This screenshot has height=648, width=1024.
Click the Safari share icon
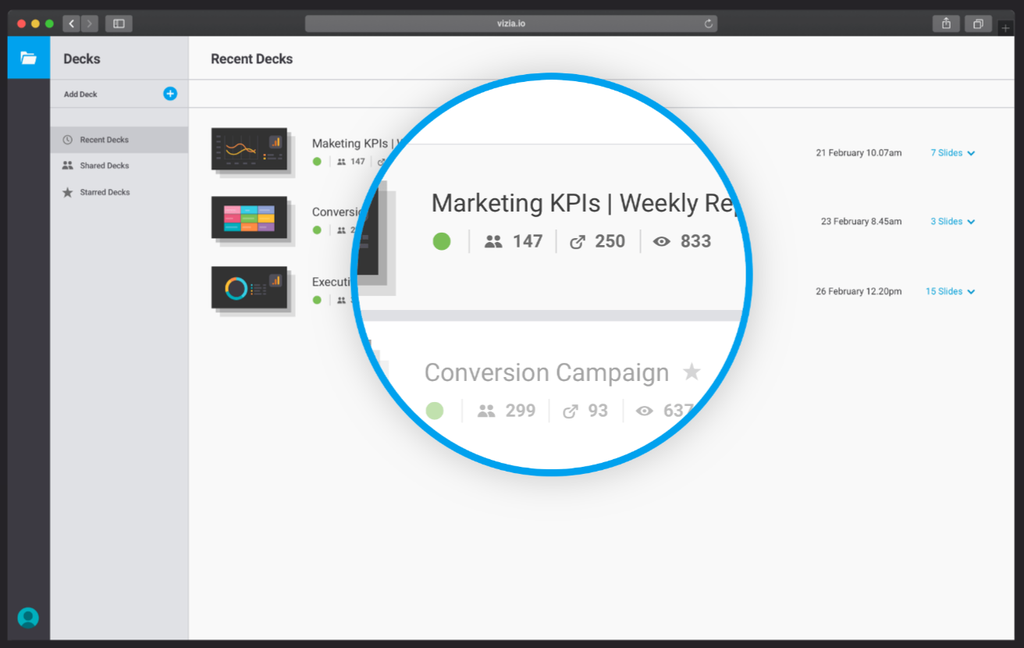945,23
